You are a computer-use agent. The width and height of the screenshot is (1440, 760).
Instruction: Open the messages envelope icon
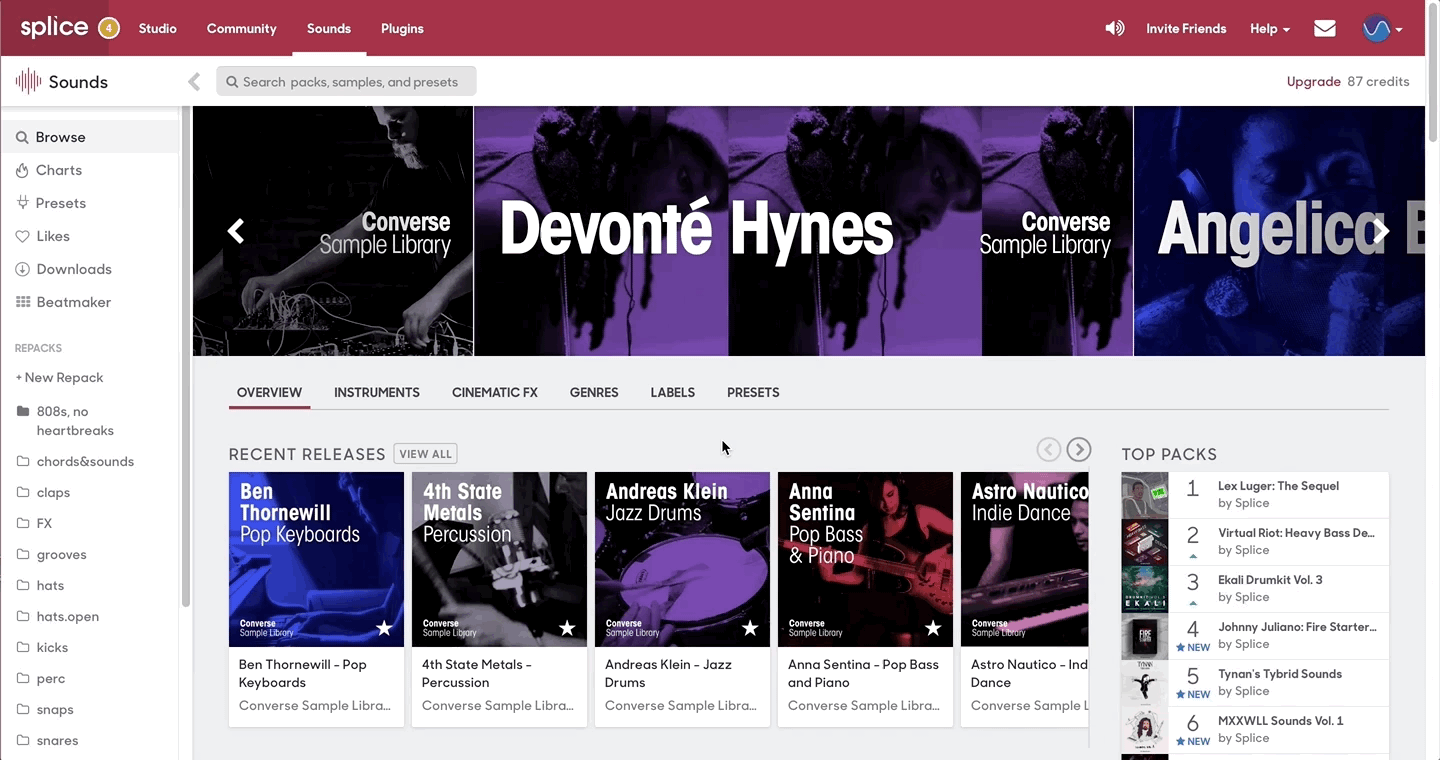(x=1325, y=28)
